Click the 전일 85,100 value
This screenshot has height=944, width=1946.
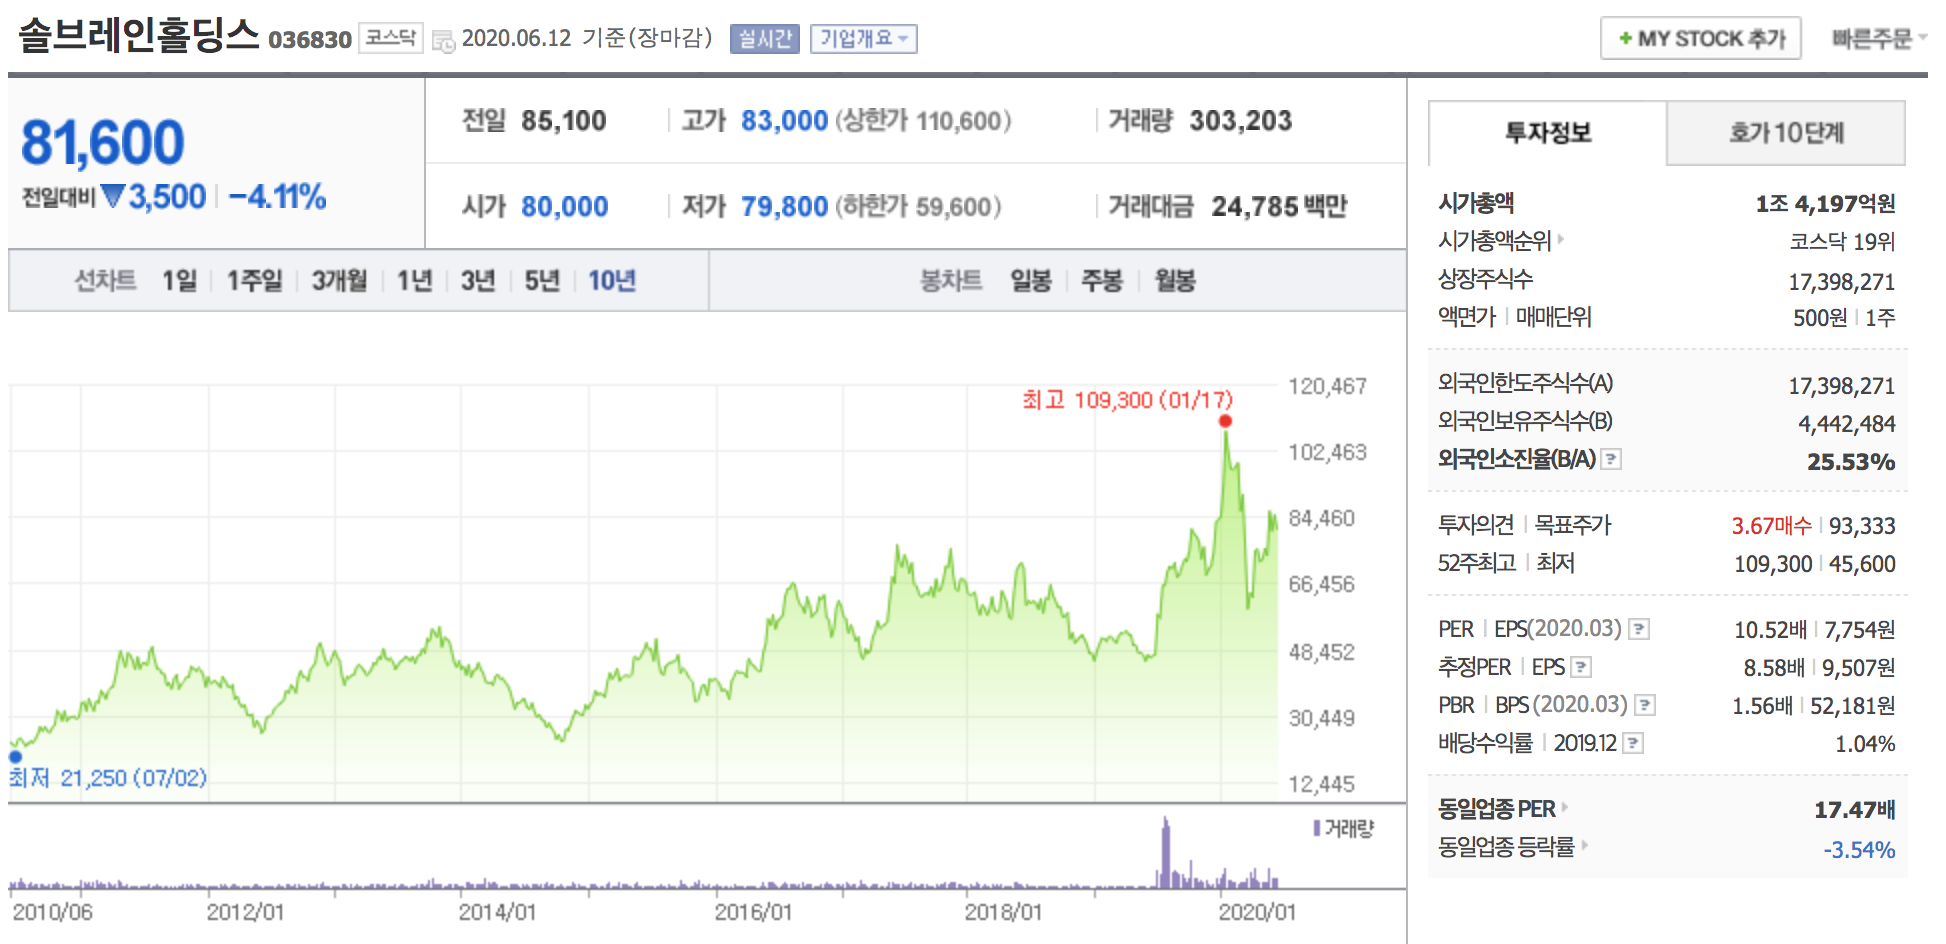[x=564, y=121]
